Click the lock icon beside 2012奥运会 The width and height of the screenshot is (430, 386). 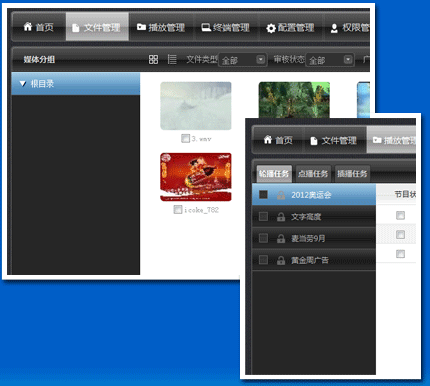(x=281, y=195)
